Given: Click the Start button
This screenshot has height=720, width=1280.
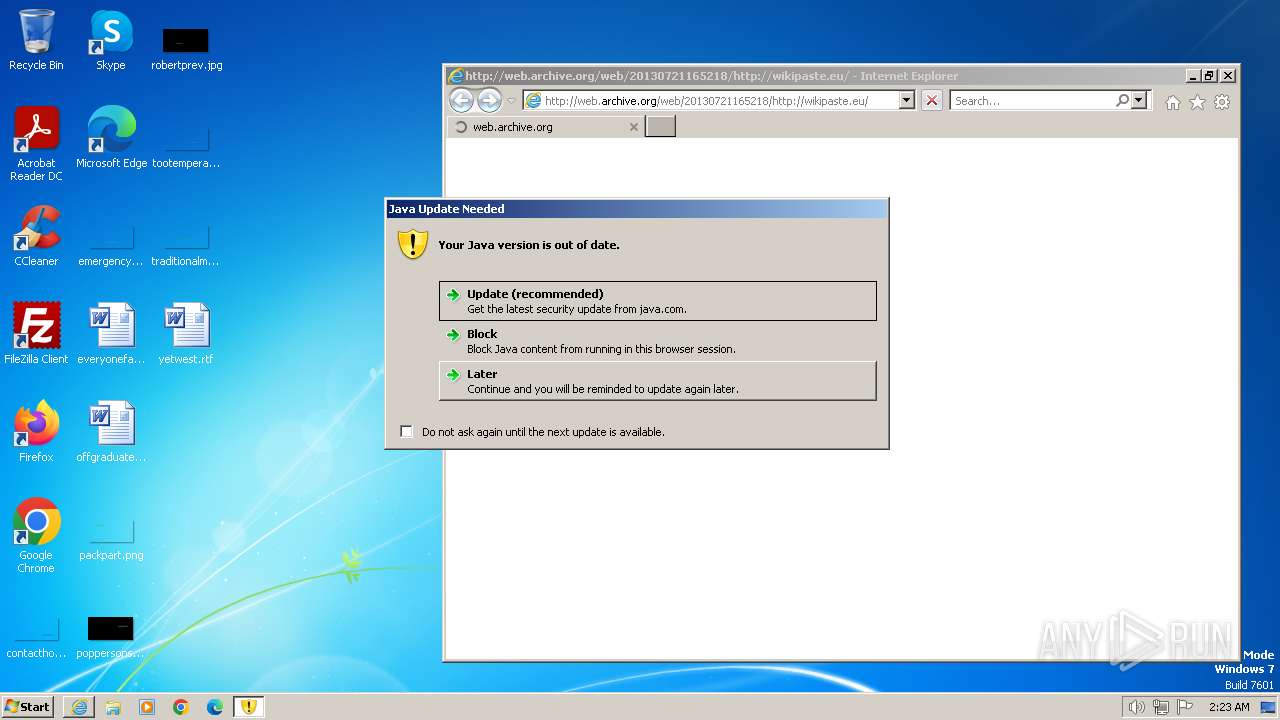Looking at the screenshot, I should coord(27,707).
